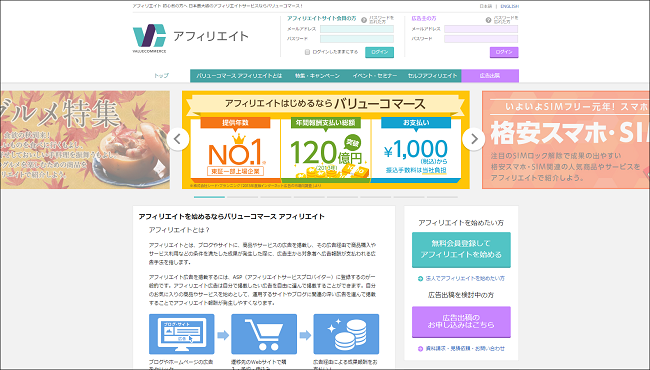
Task: Click the 無料会員登録してアフィリエイトを始める button
Action: pos(461,250)
